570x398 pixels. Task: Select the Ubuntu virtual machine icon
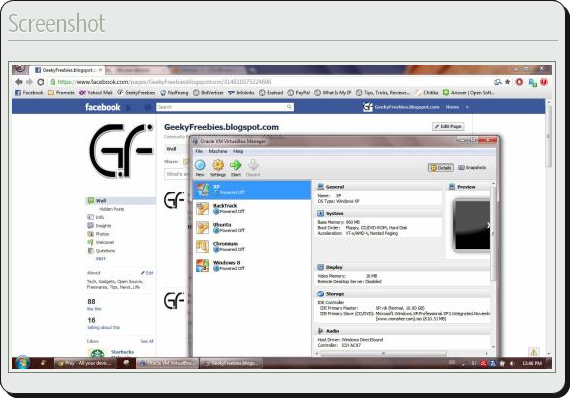point(202,228)
